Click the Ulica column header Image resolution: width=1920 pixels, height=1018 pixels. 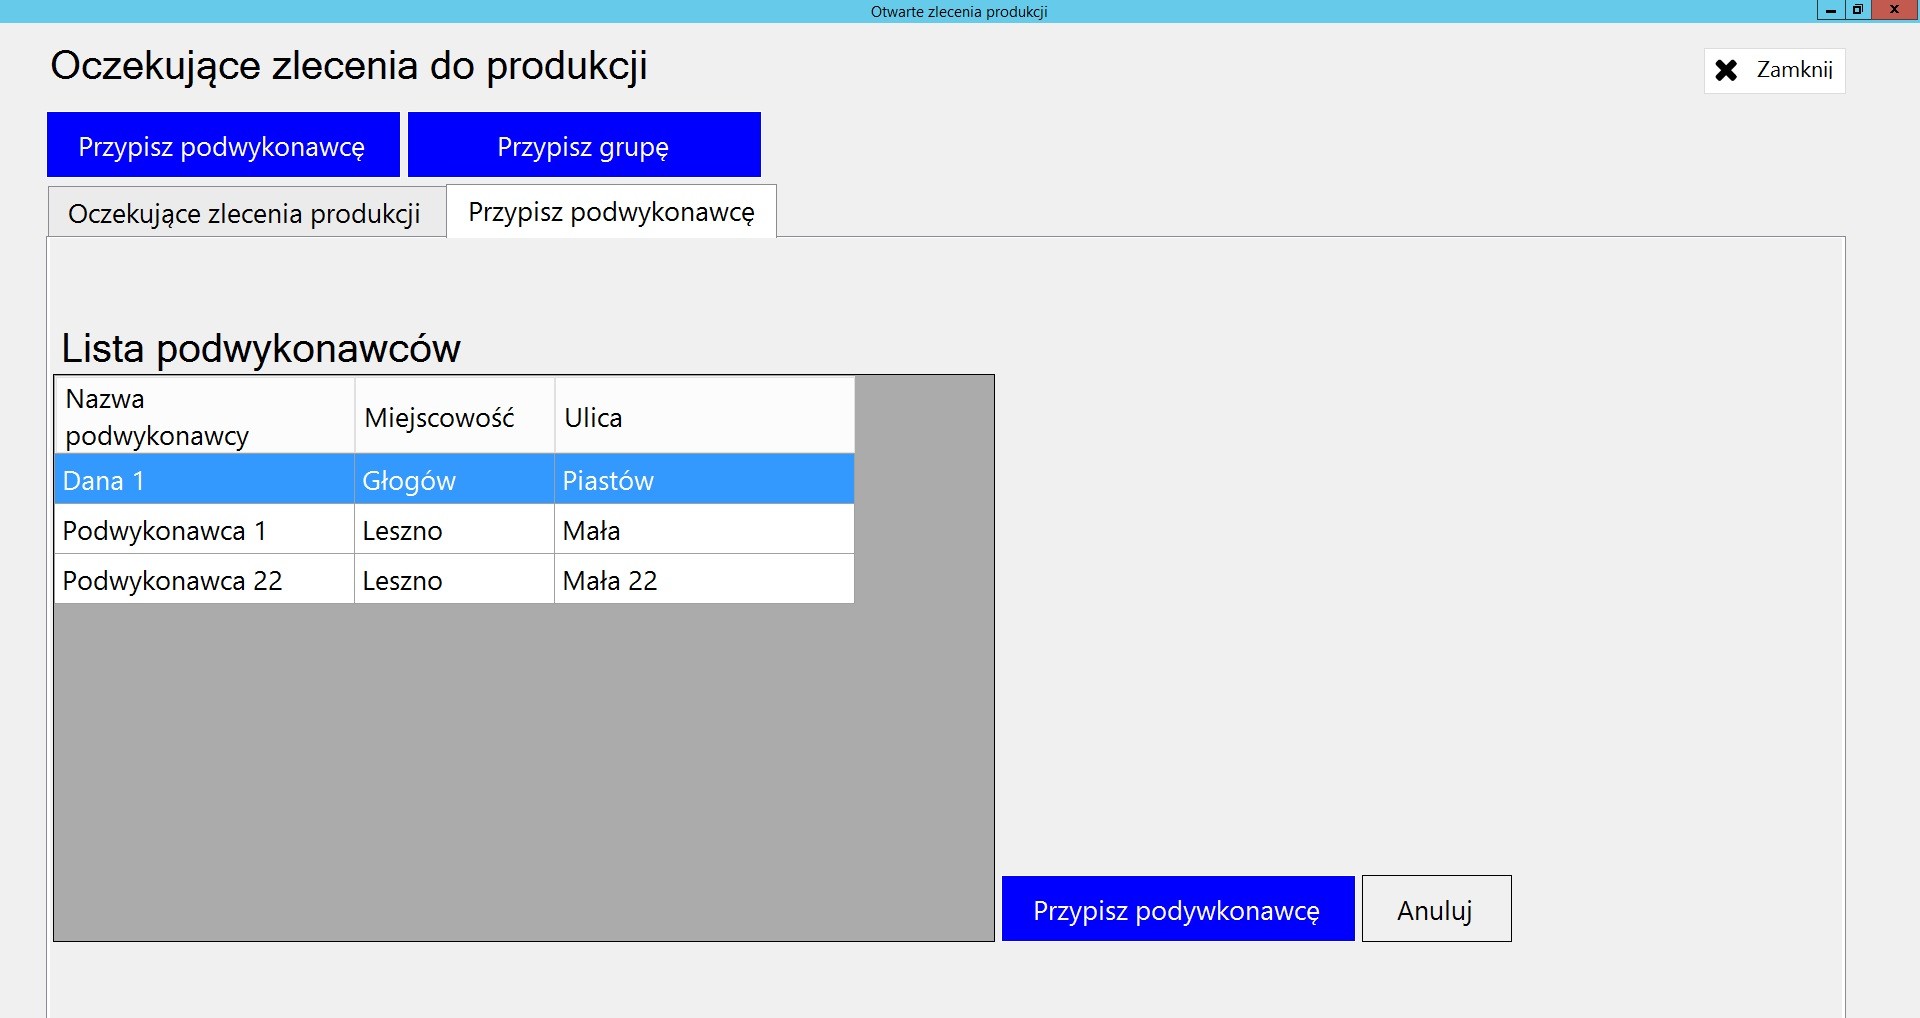click(705, 416)
